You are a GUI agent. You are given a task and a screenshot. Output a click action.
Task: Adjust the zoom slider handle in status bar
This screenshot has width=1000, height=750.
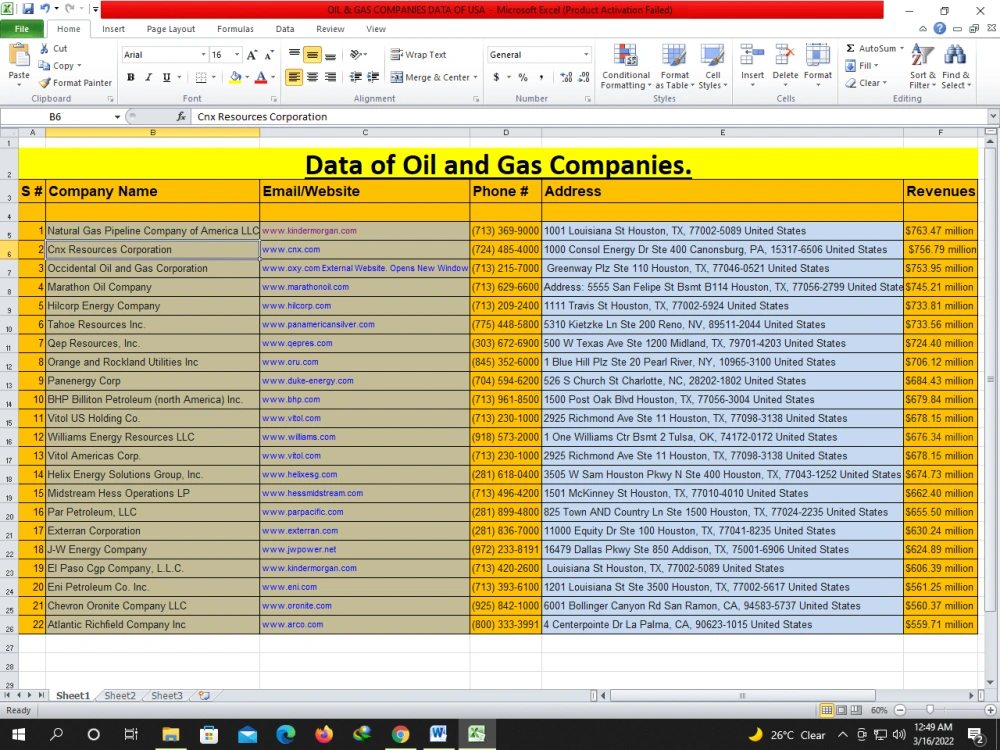coord(930,710)
